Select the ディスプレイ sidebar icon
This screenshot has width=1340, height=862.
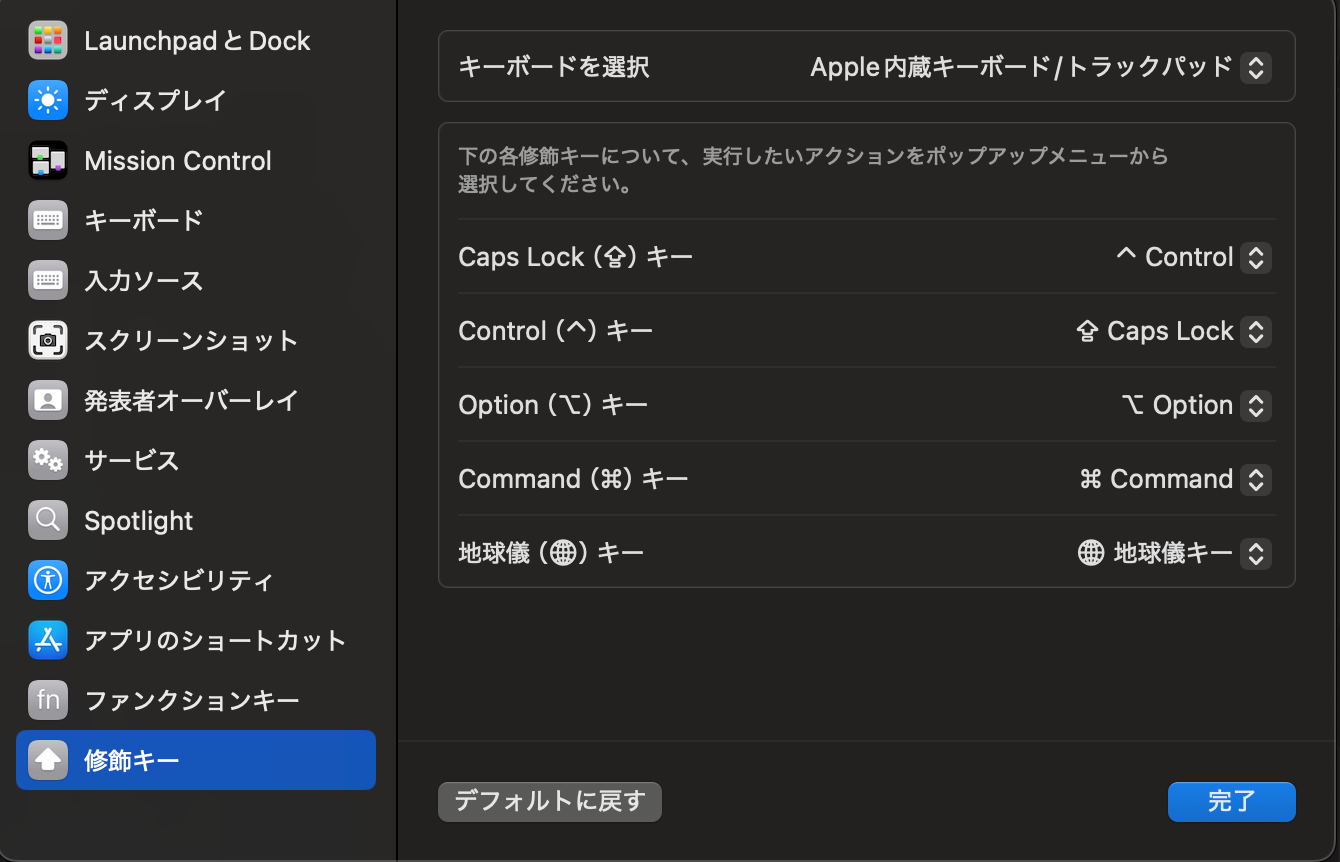(47, 100)
